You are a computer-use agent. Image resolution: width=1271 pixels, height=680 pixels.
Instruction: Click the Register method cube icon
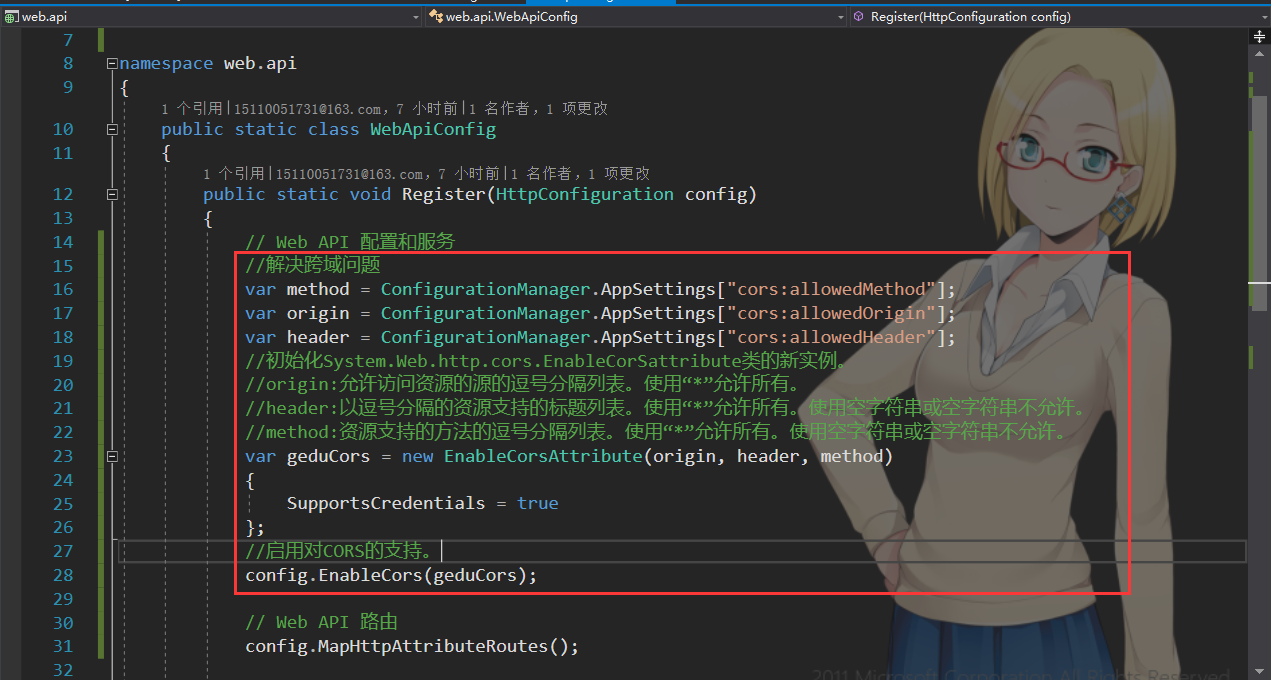coord(859,16)
